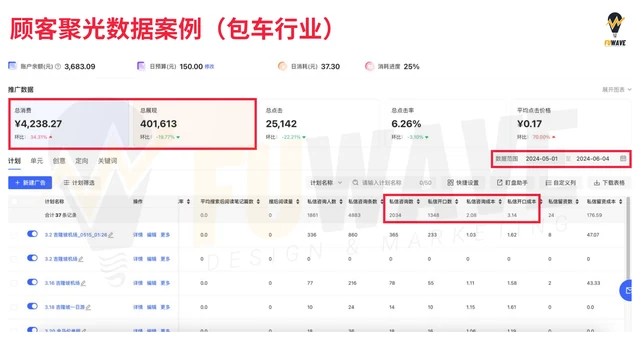Select the 总消费 ¥4,238.27 metric card
Screen dimensions: 640x360
coord(69,124)
